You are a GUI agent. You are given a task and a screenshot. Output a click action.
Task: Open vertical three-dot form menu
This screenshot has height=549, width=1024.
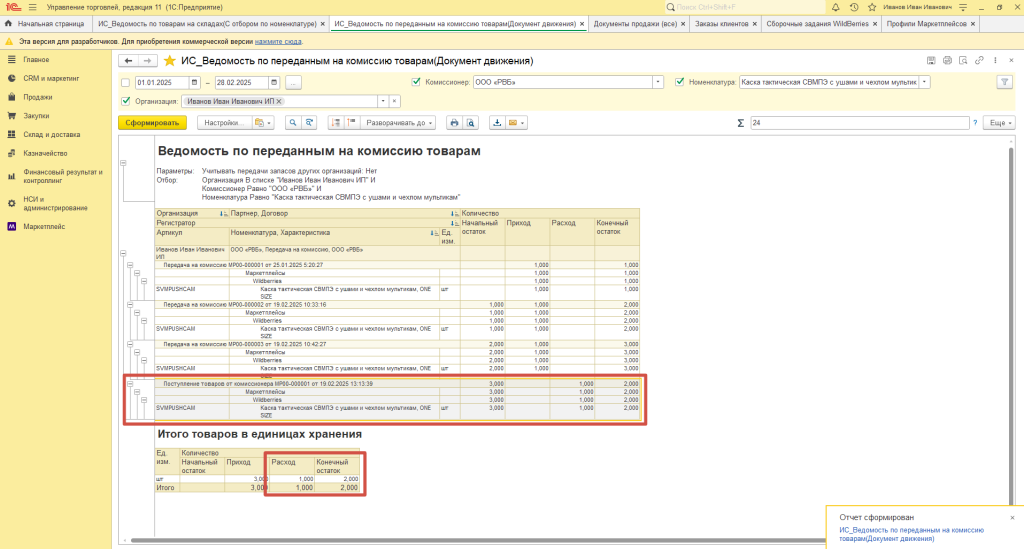pos(995,61)
